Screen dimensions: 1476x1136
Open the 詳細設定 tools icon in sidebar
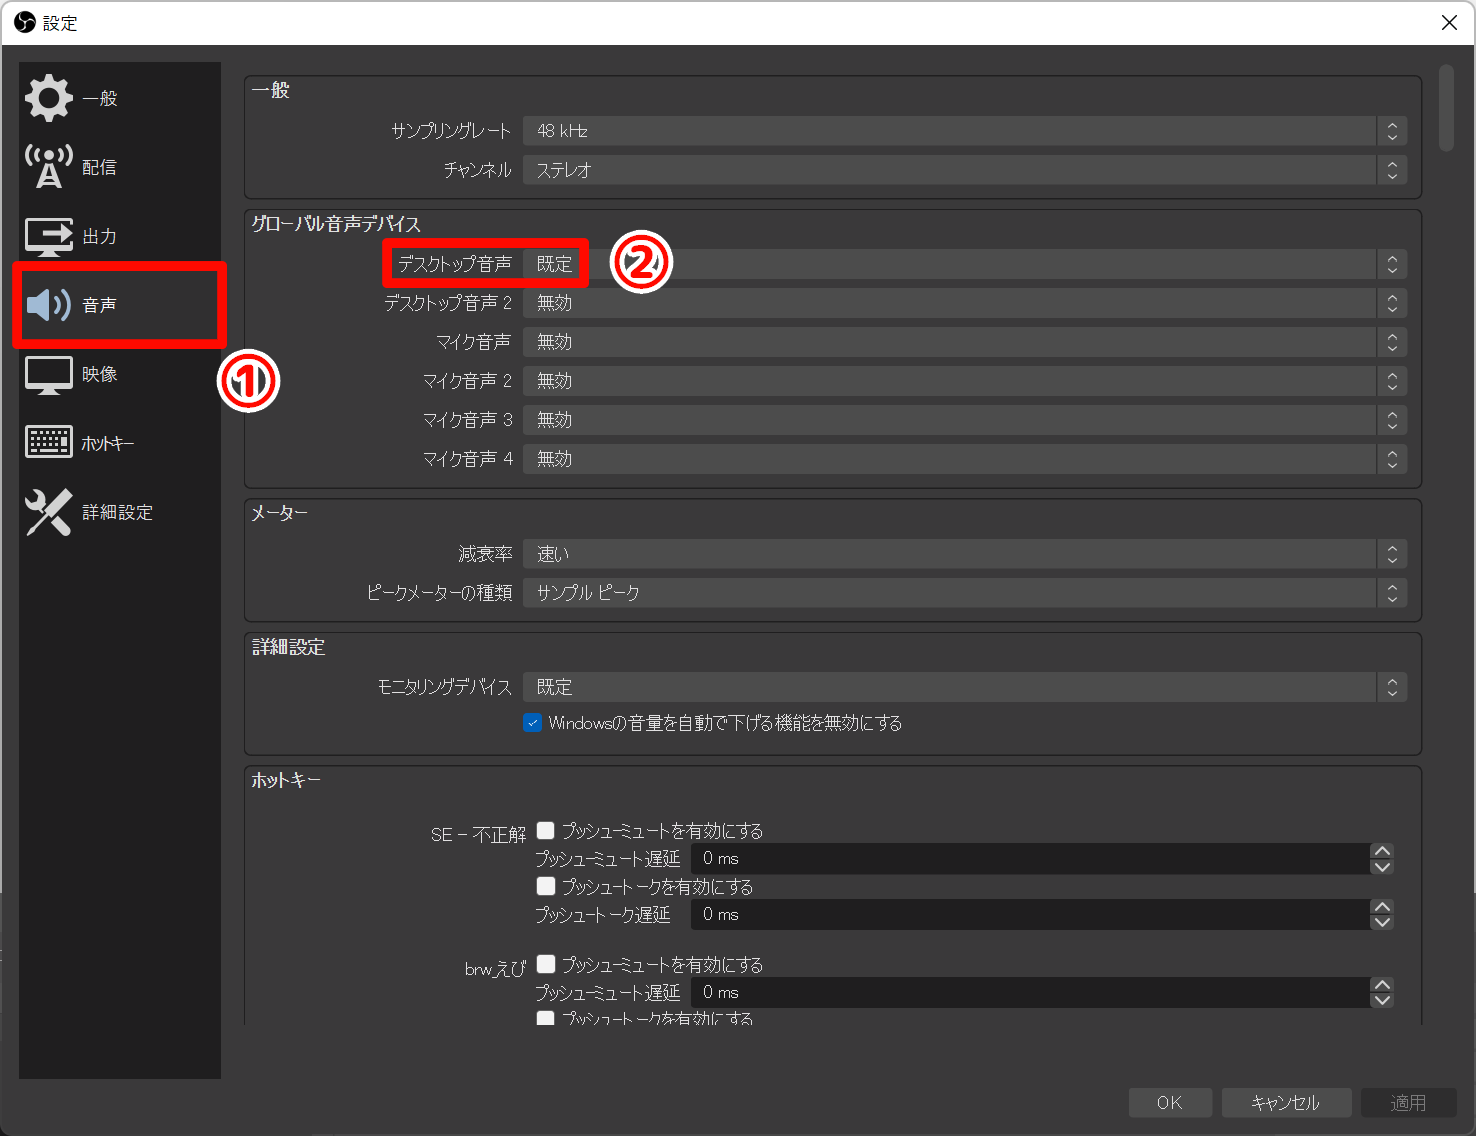[x=49, y=512]
